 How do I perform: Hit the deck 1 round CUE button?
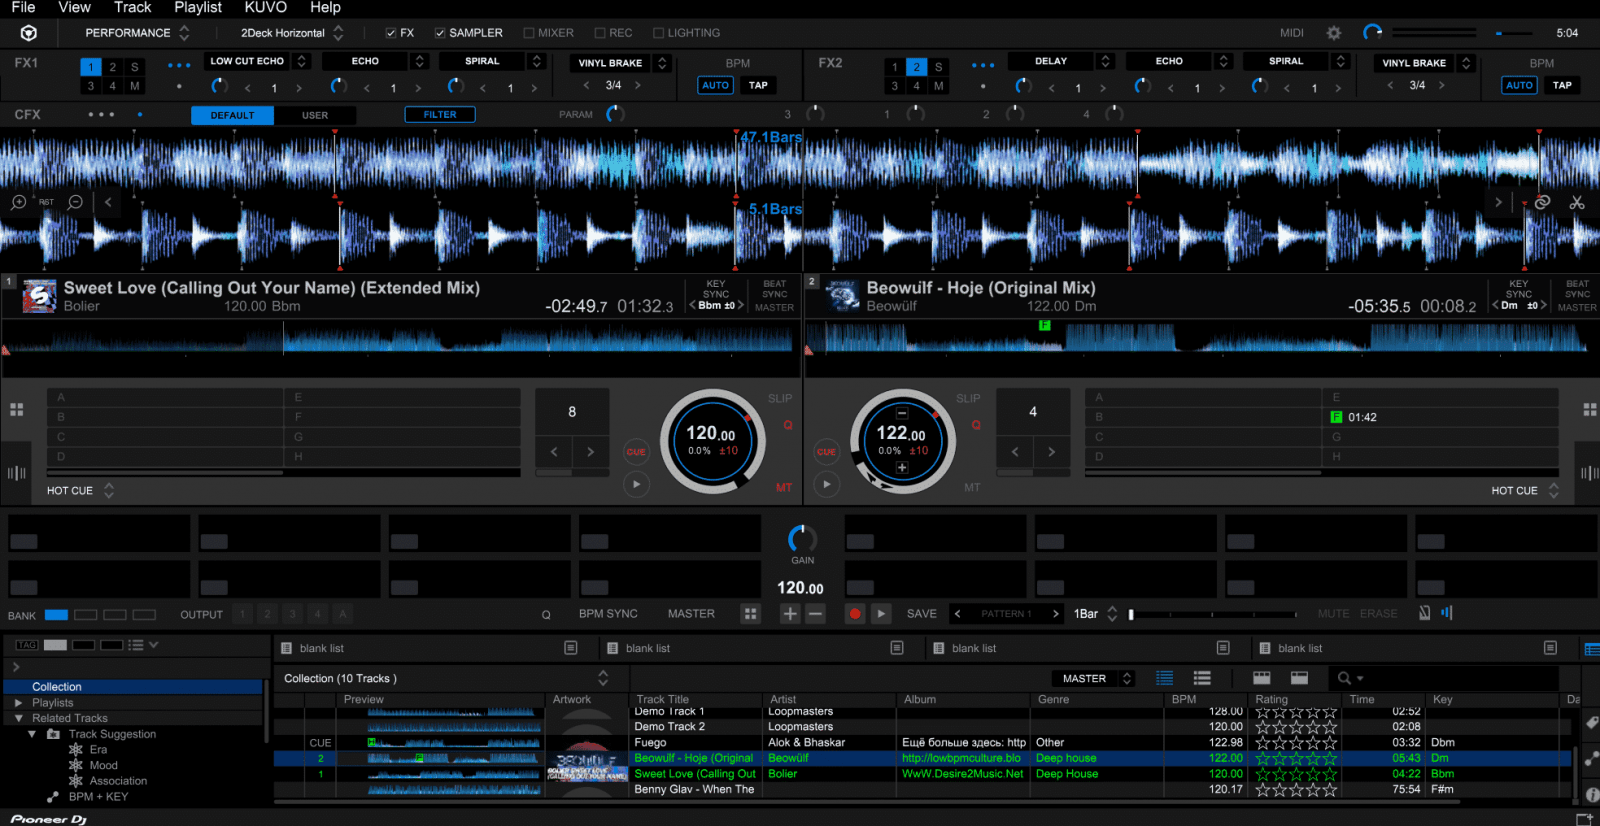pos(636,452)
